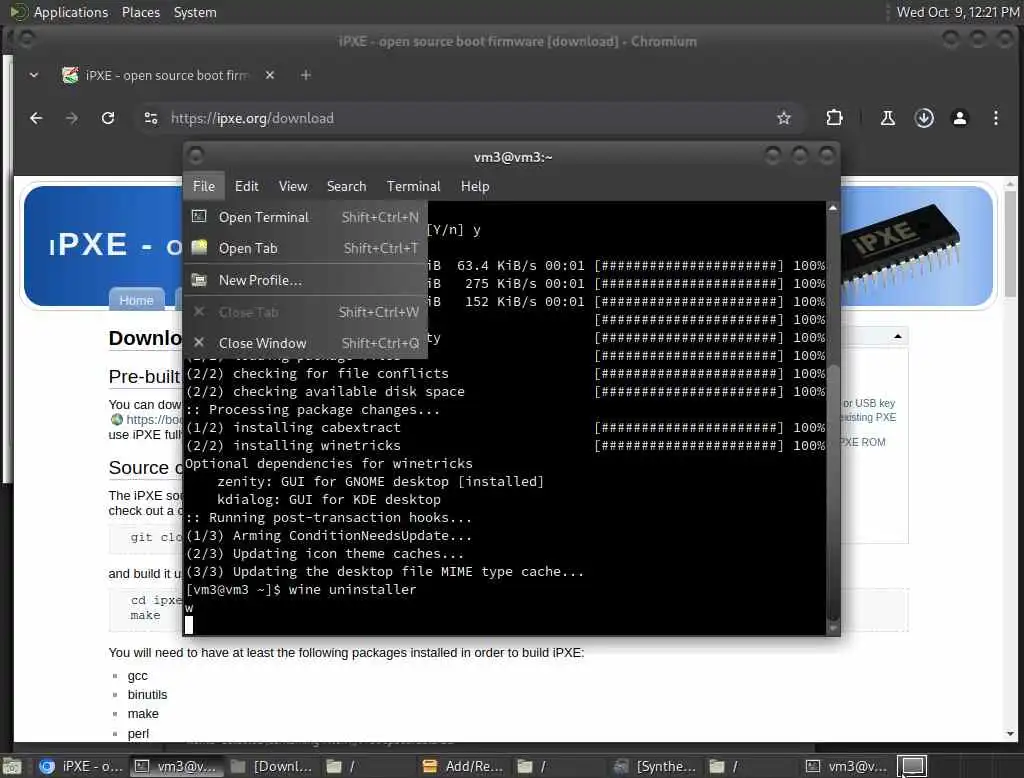The image size is (1024, 778).
Task: Click 'gcc' in the packages list
Action: (x=138, y=675)
